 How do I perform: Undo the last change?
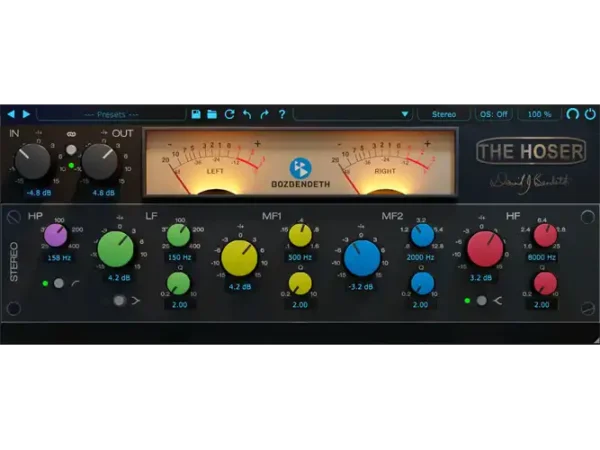click(x=247, y=114)
